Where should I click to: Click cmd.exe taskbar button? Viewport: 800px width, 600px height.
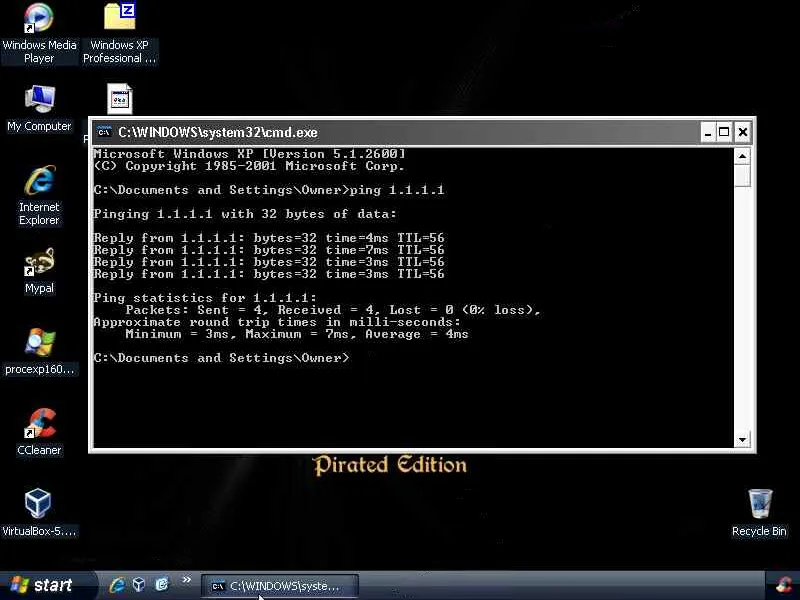[x=280, y=586]
